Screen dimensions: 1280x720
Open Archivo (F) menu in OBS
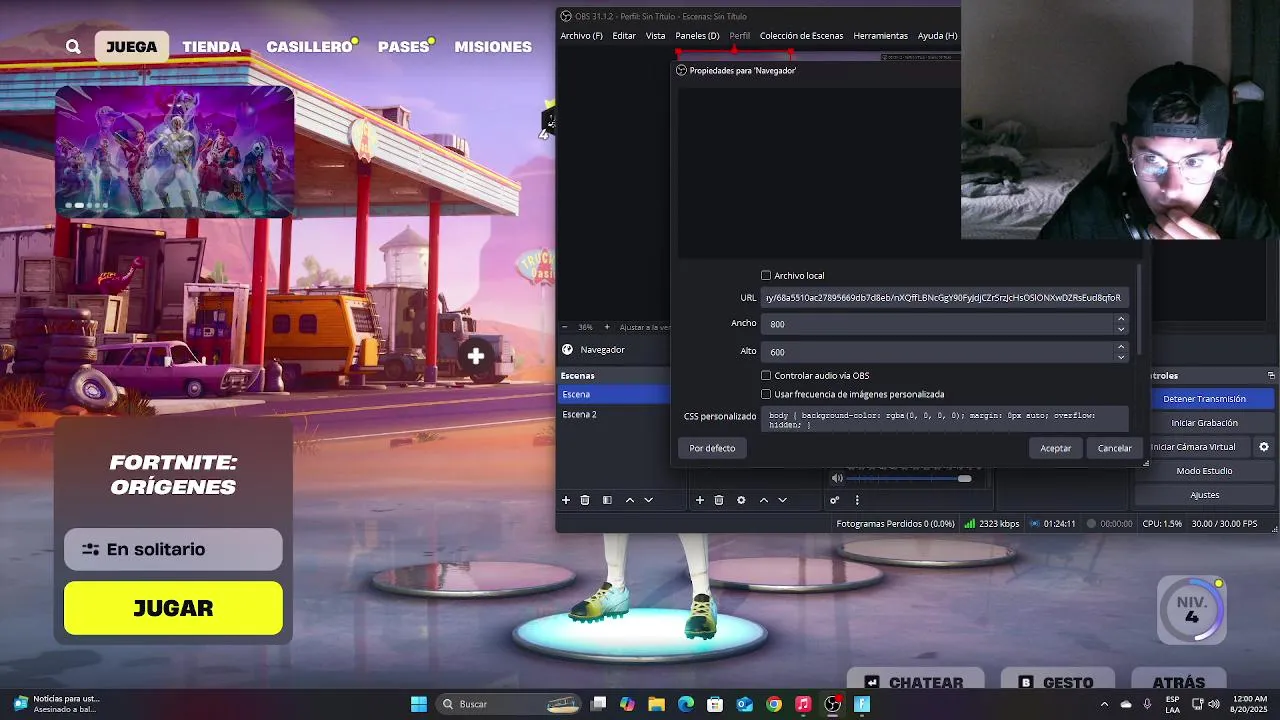coord(581,36)
